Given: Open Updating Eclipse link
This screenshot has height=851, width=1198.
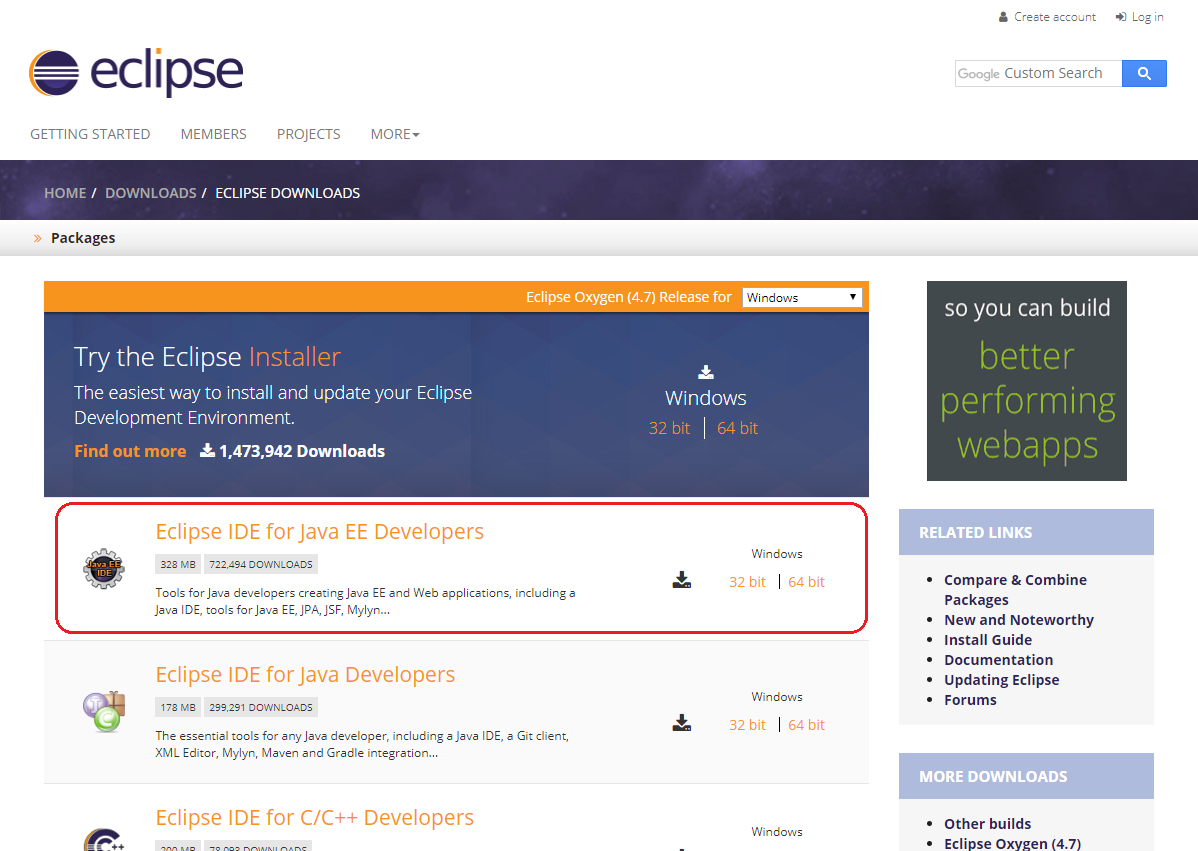Looking at the screenshot, I should point(1002,680).
